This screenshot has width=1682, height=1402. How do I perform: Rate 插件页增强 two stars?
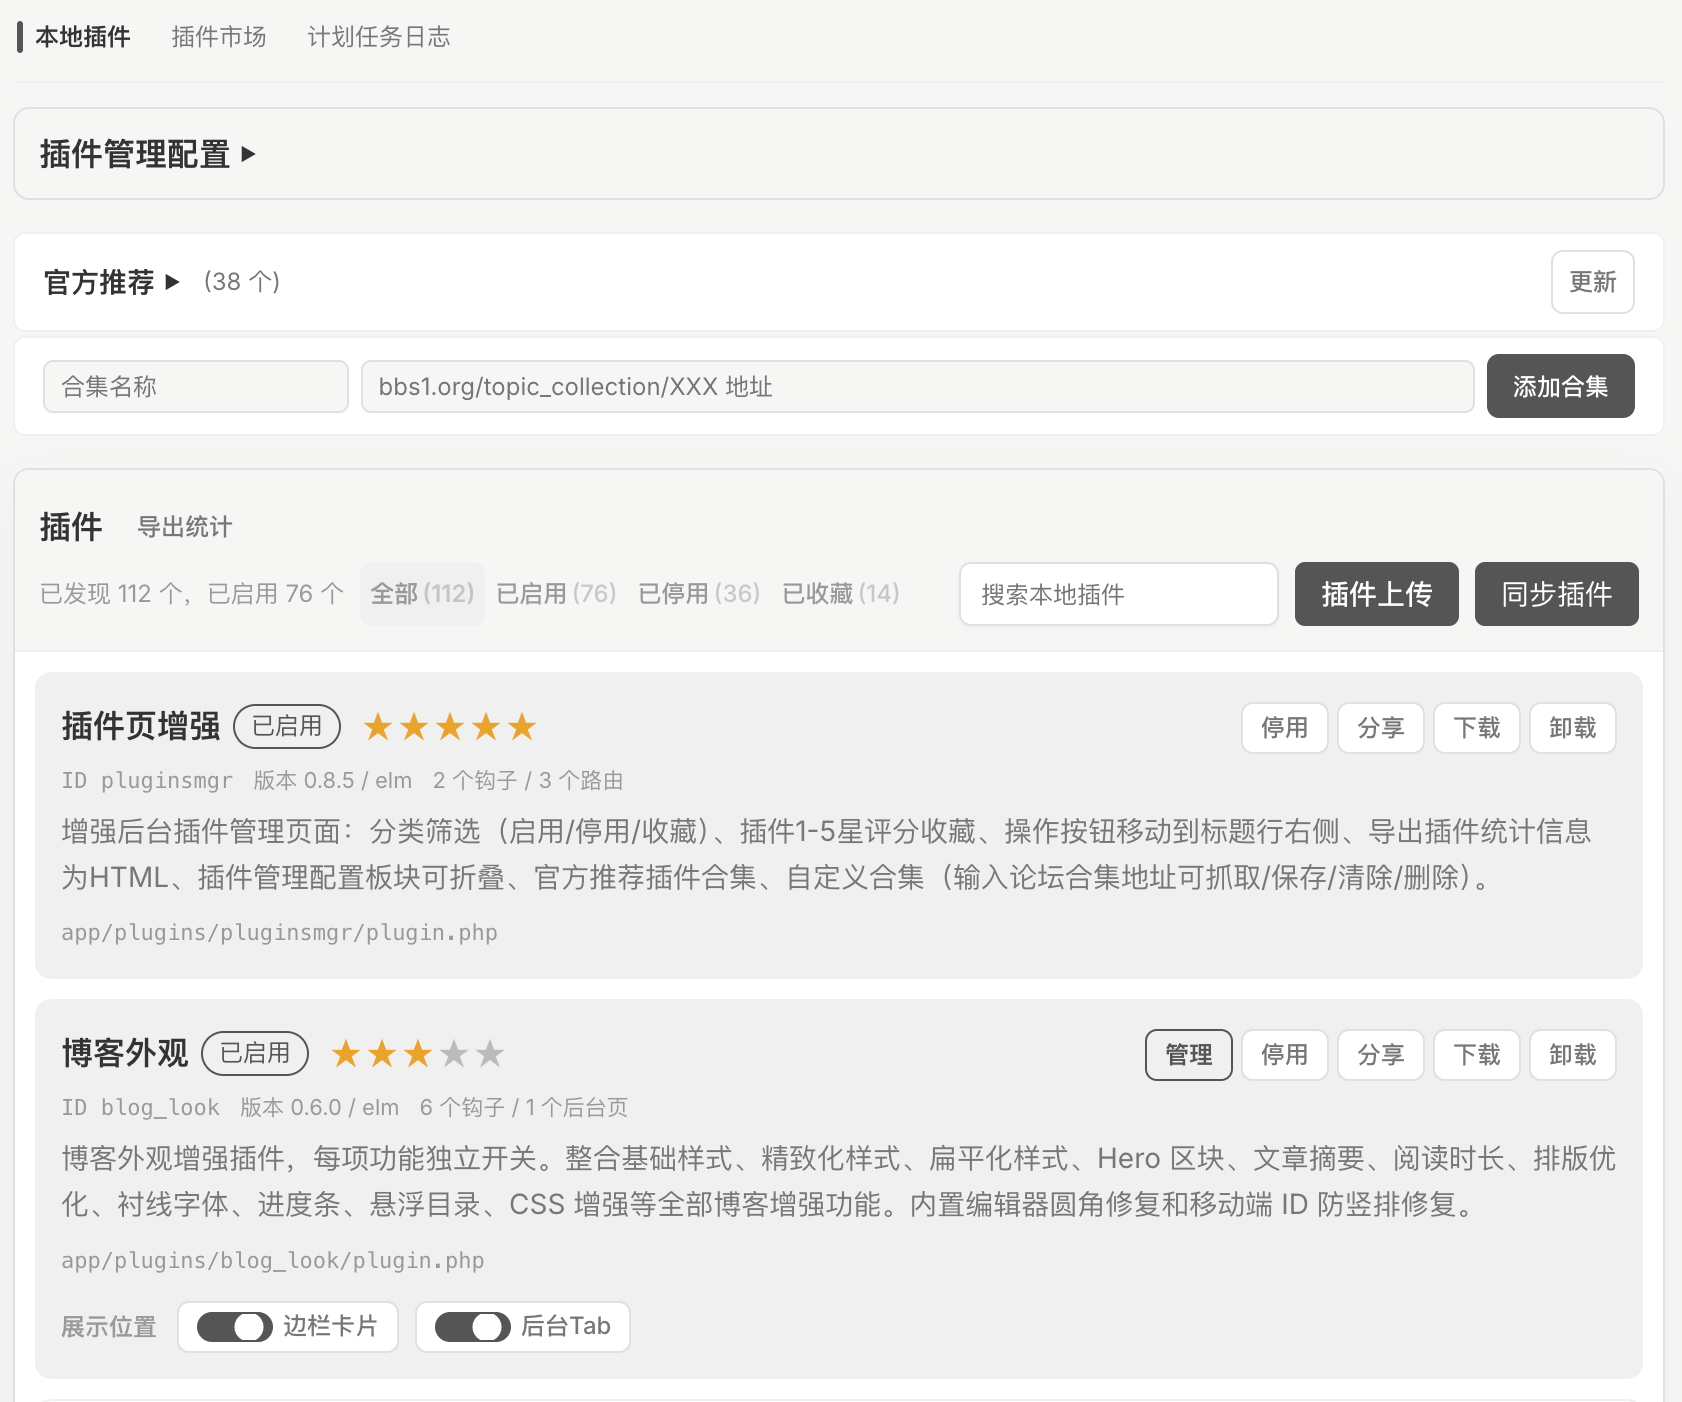click(414, 727)
